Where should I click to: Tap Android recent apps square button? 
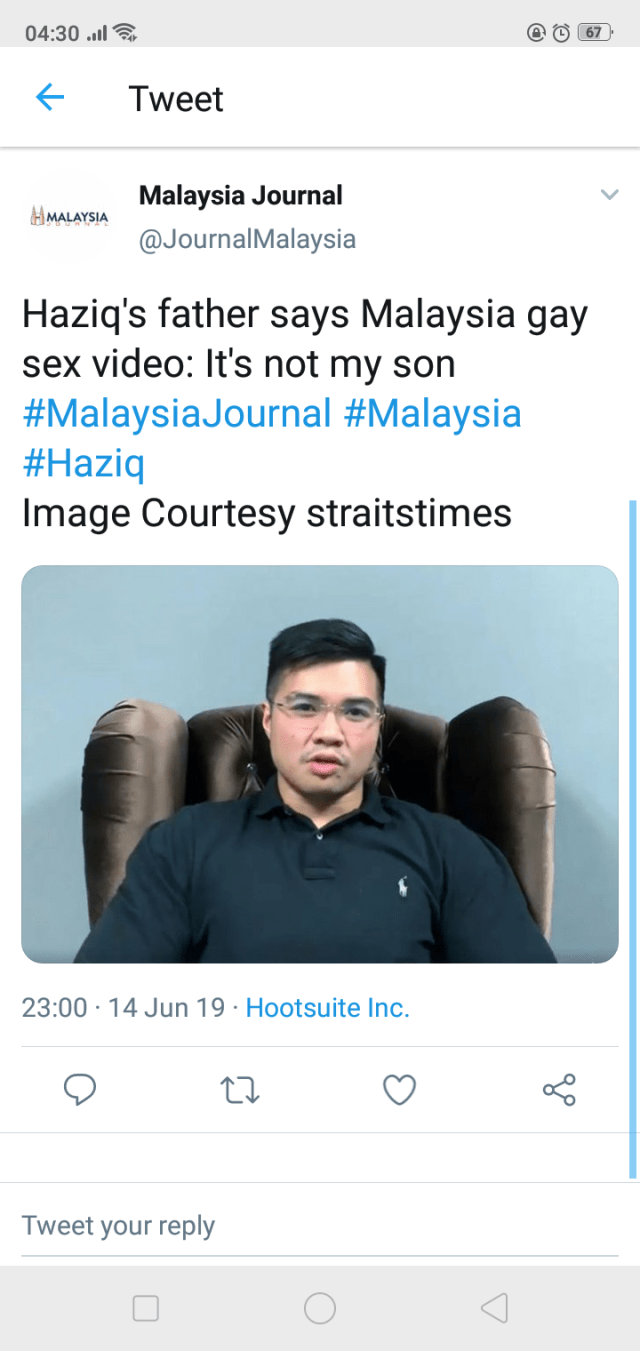click(146, 1308)
